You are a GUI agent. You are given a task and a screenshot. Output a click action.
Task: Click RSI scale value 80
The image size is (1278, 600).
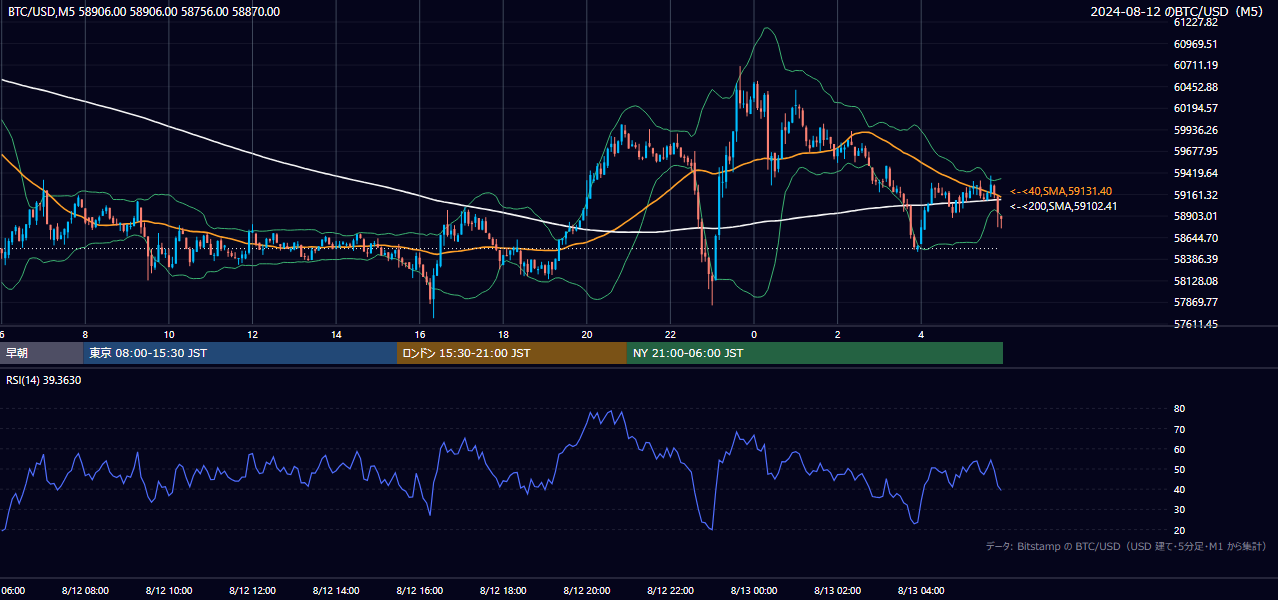pos(1179,409)
